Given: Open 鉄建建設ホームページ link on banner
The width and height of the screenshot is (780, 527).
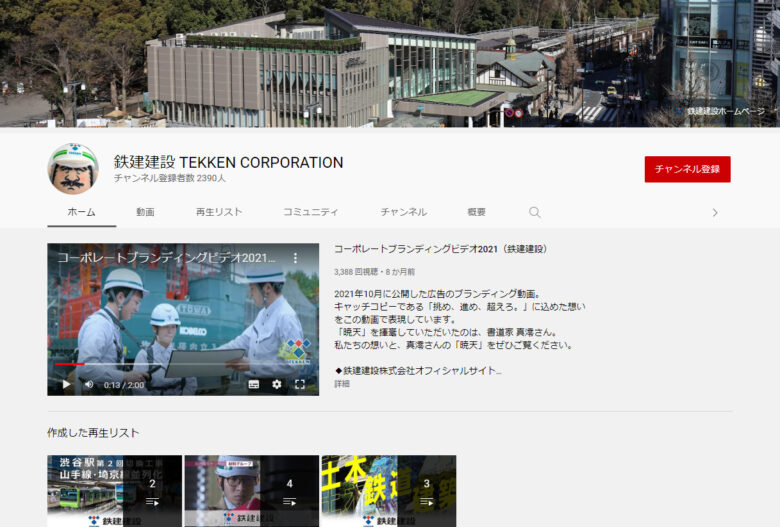Looking at the screenshot, I should (x=721, y=111).
